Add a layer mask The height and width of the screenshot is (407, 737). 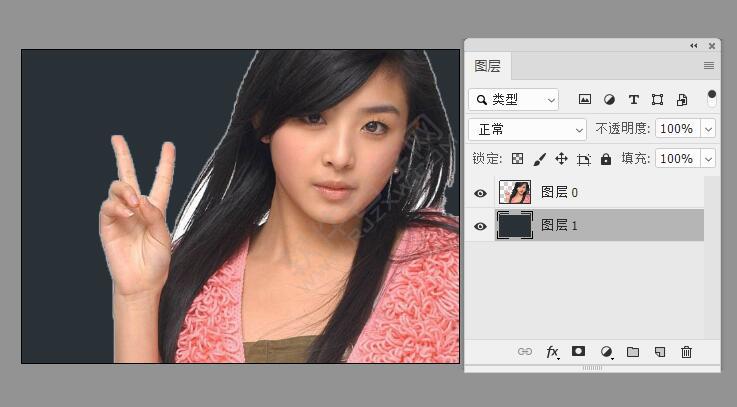(x=578, y=351)
